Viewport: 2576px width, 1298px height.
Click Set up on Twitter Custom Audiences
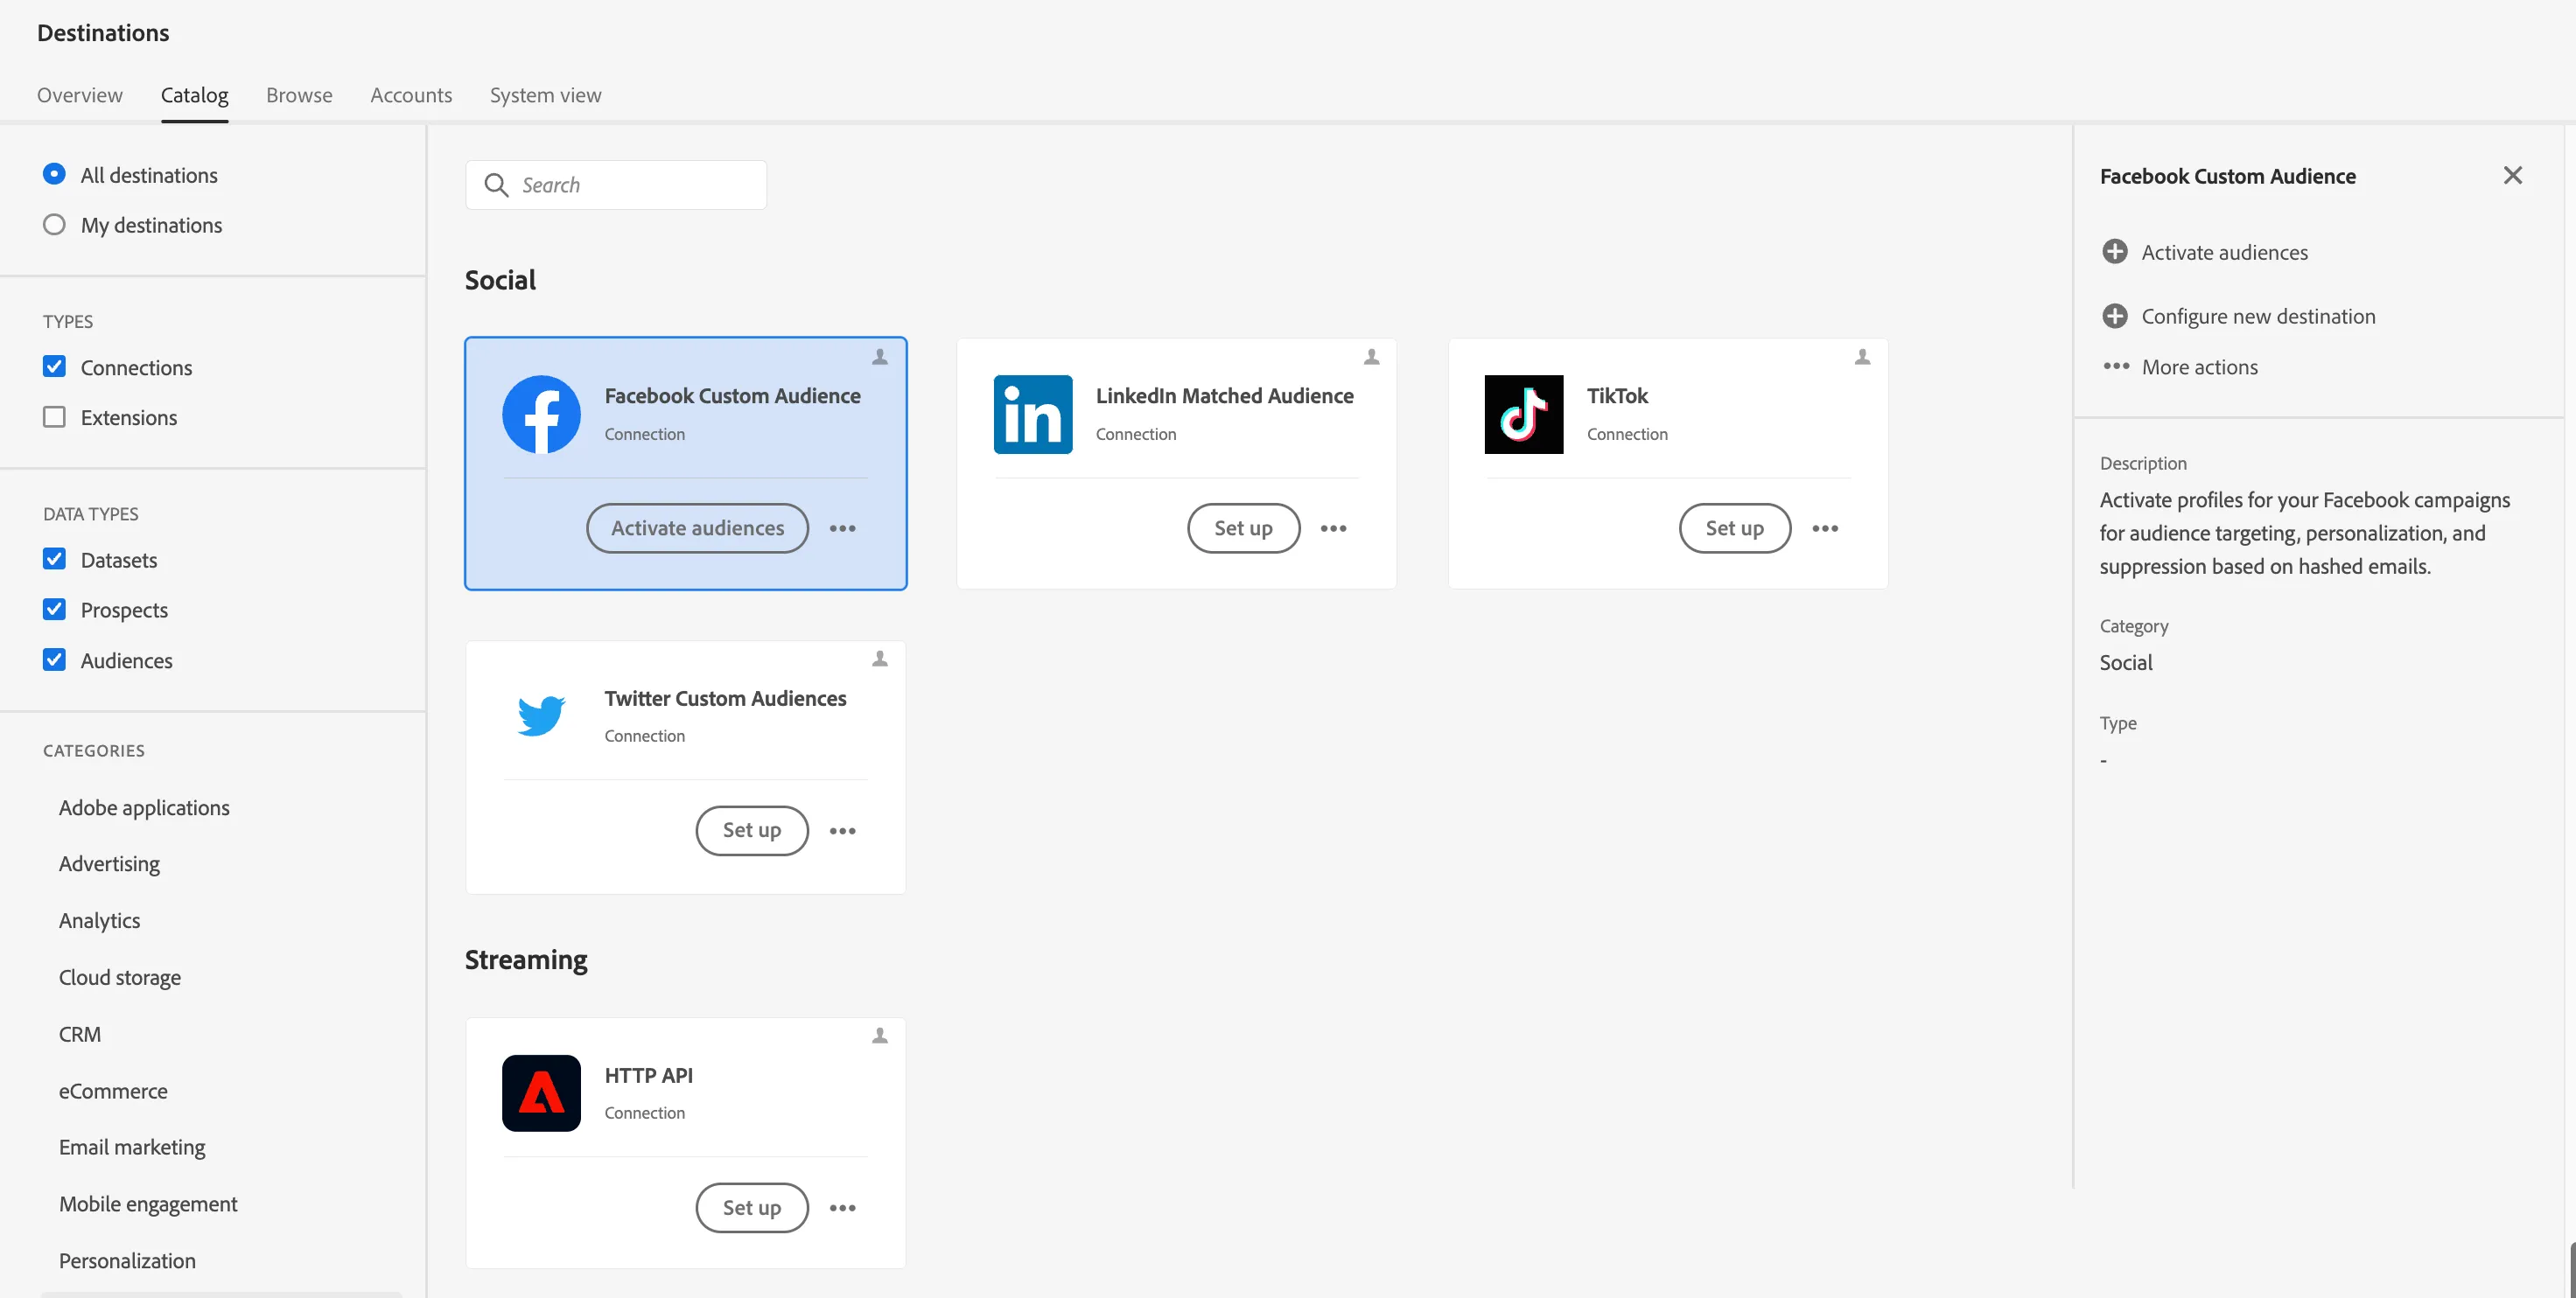coord(752,830)
